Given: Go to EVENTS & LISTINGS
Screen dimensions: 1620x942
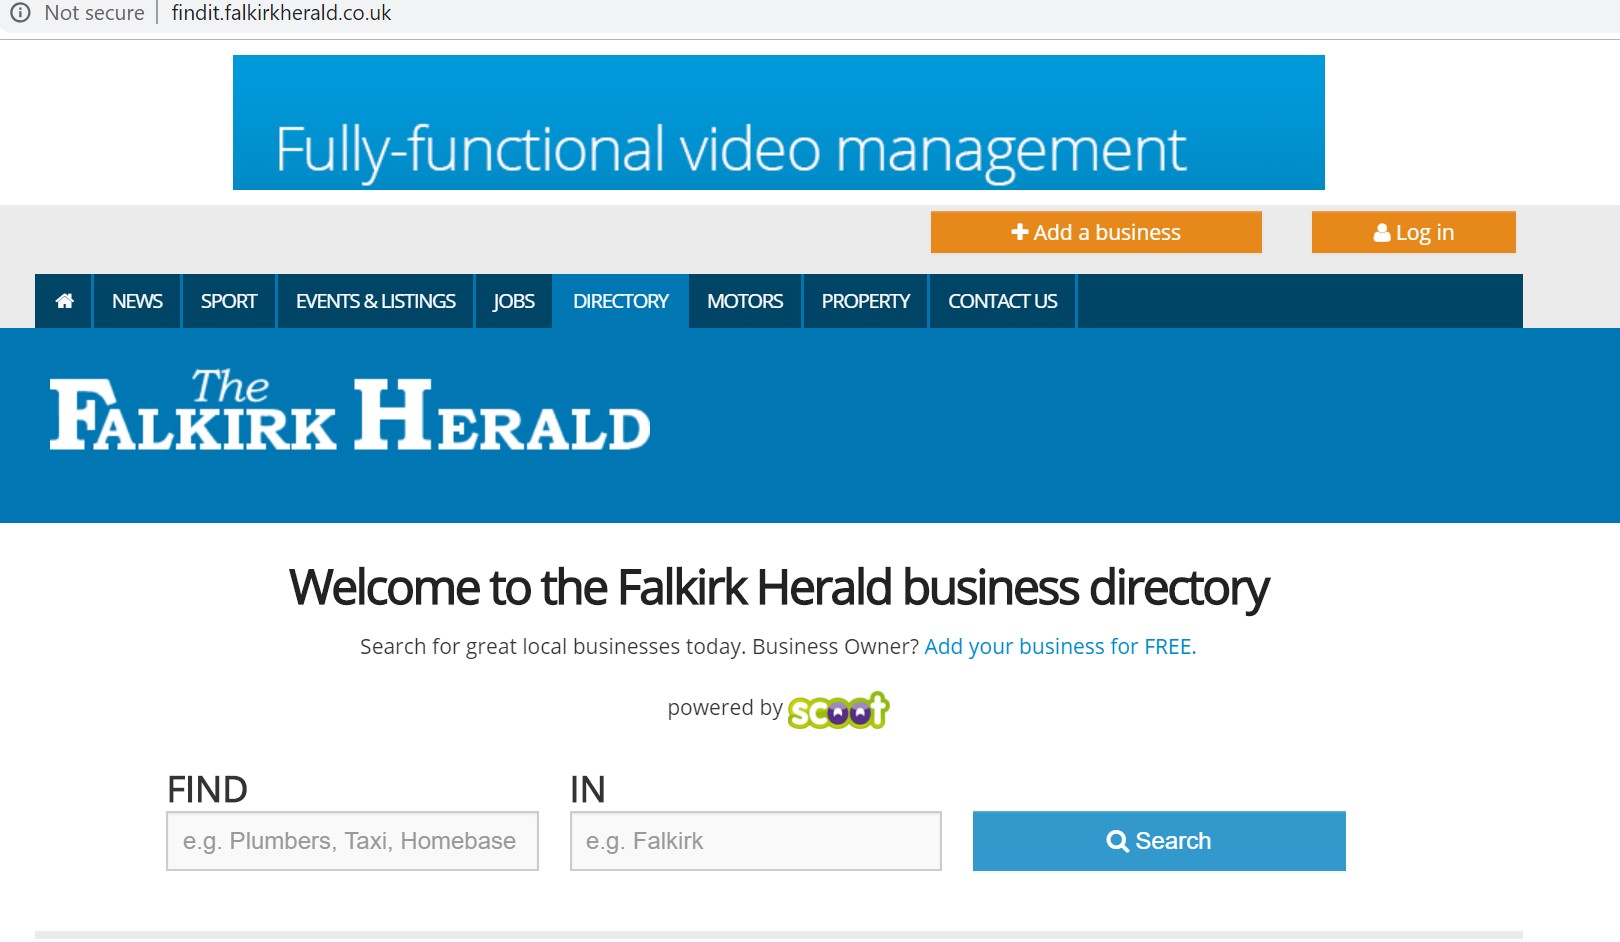Looking at the screenshot, I should [x=375, y=301].
